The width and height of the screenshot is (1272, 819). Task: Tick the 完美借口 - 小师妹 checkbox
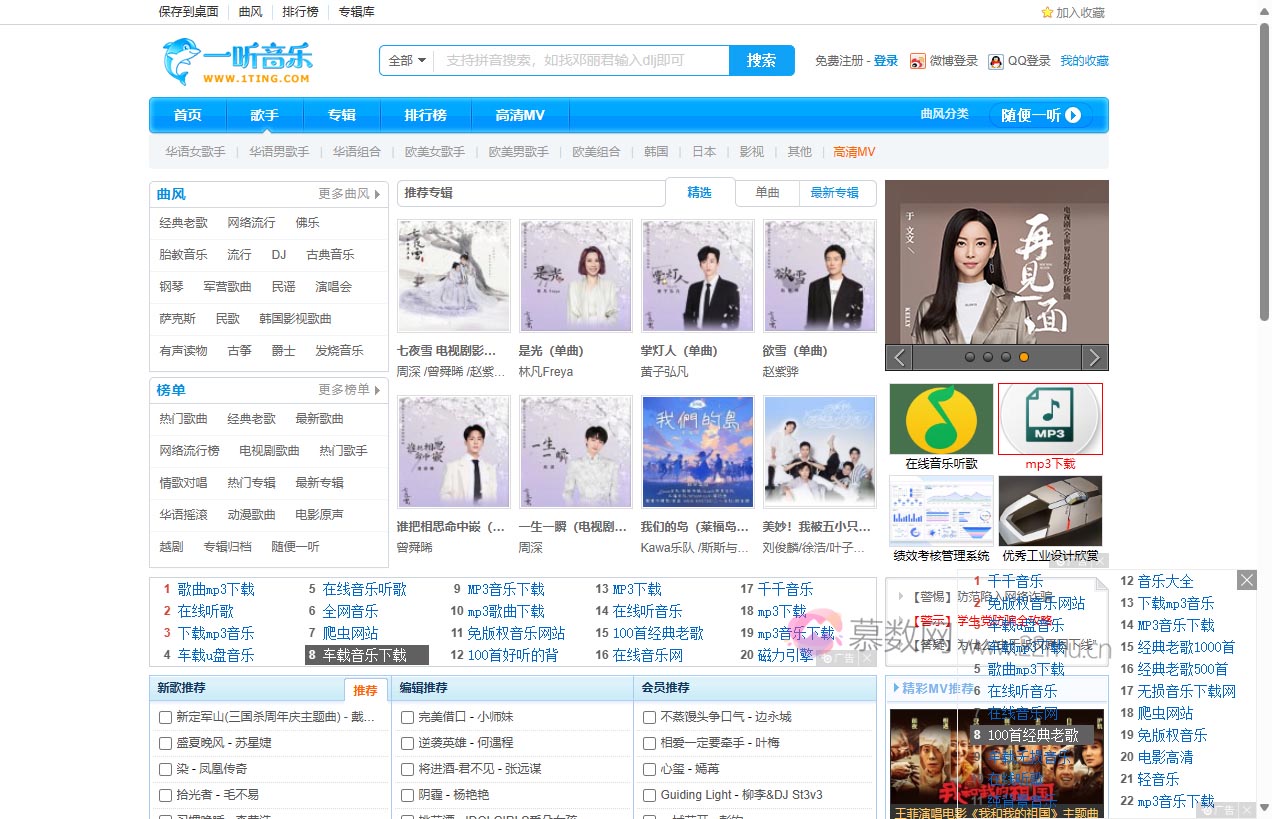coord(408,717)
